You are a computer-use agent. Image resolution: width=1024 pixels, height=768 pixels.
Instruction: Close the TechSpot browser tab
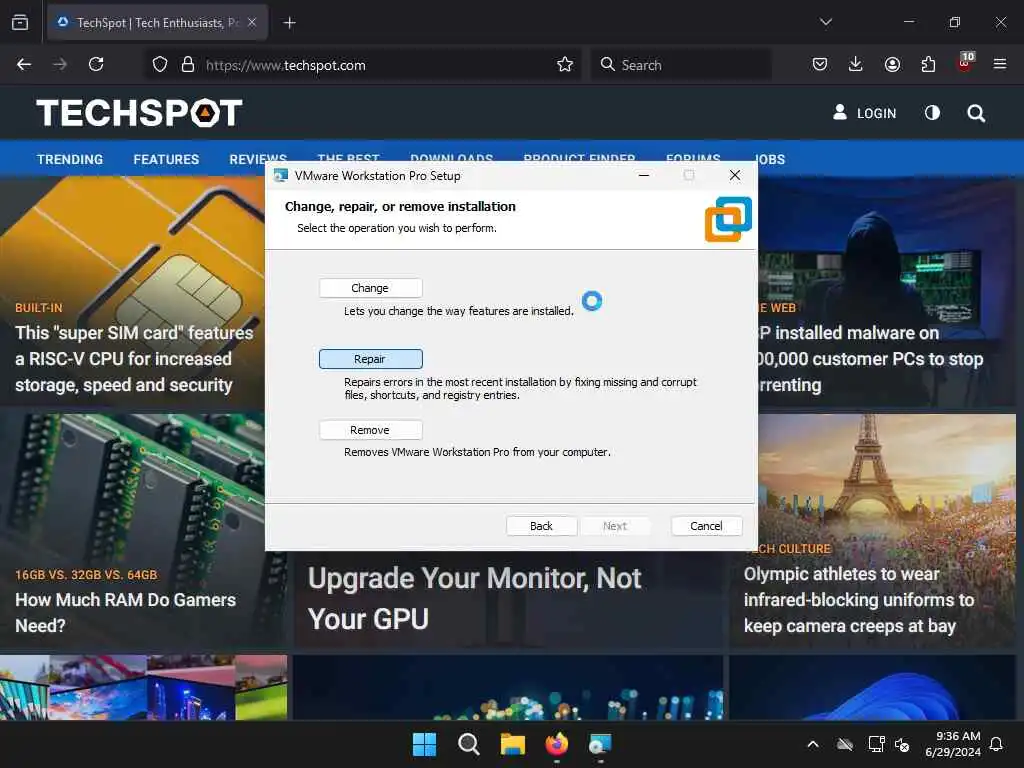coord(252,23)
